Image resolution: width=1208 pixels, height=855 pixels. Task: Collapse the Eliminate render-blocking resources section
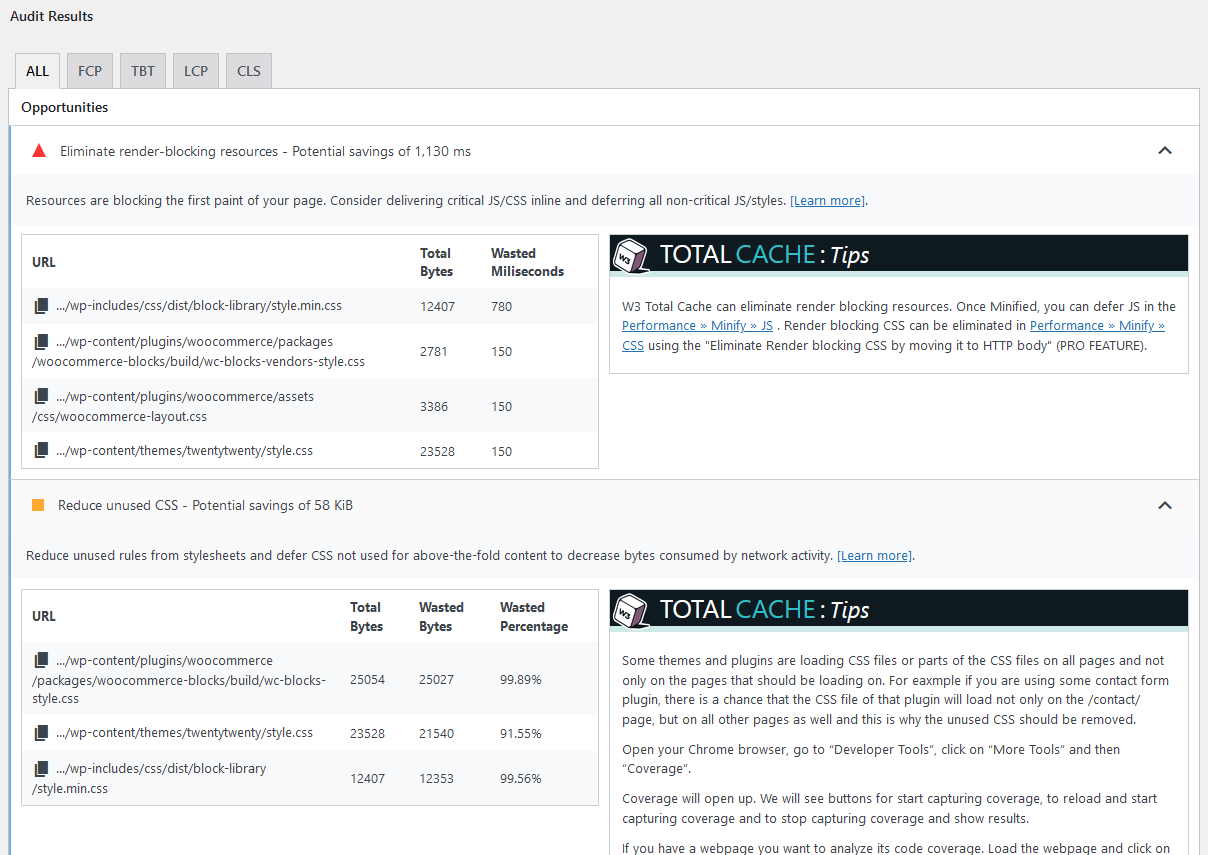click(1164, 151)
